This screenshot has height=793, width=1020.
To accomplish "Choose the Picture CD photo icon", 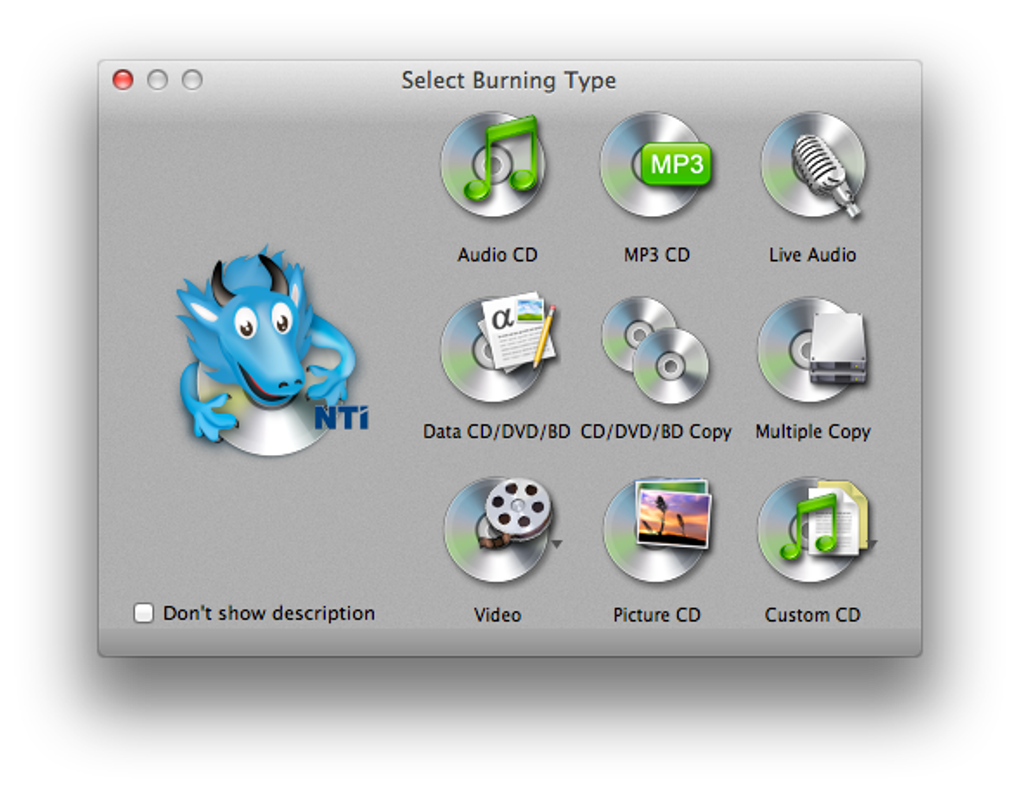I will pyautogui.click(x=657, y=529).
